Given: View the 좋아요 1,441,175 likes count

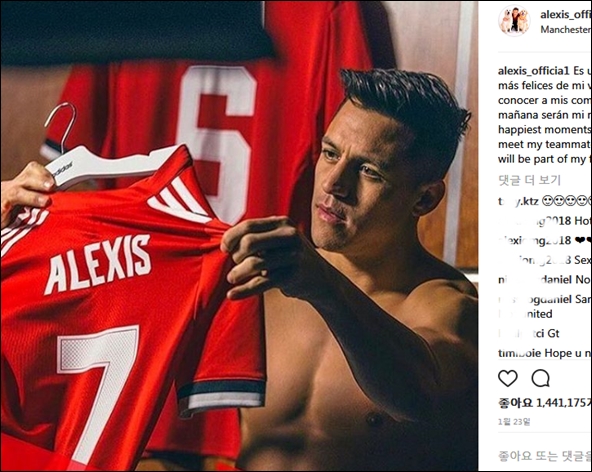Looking at the screenshot, I should (544, 403).
